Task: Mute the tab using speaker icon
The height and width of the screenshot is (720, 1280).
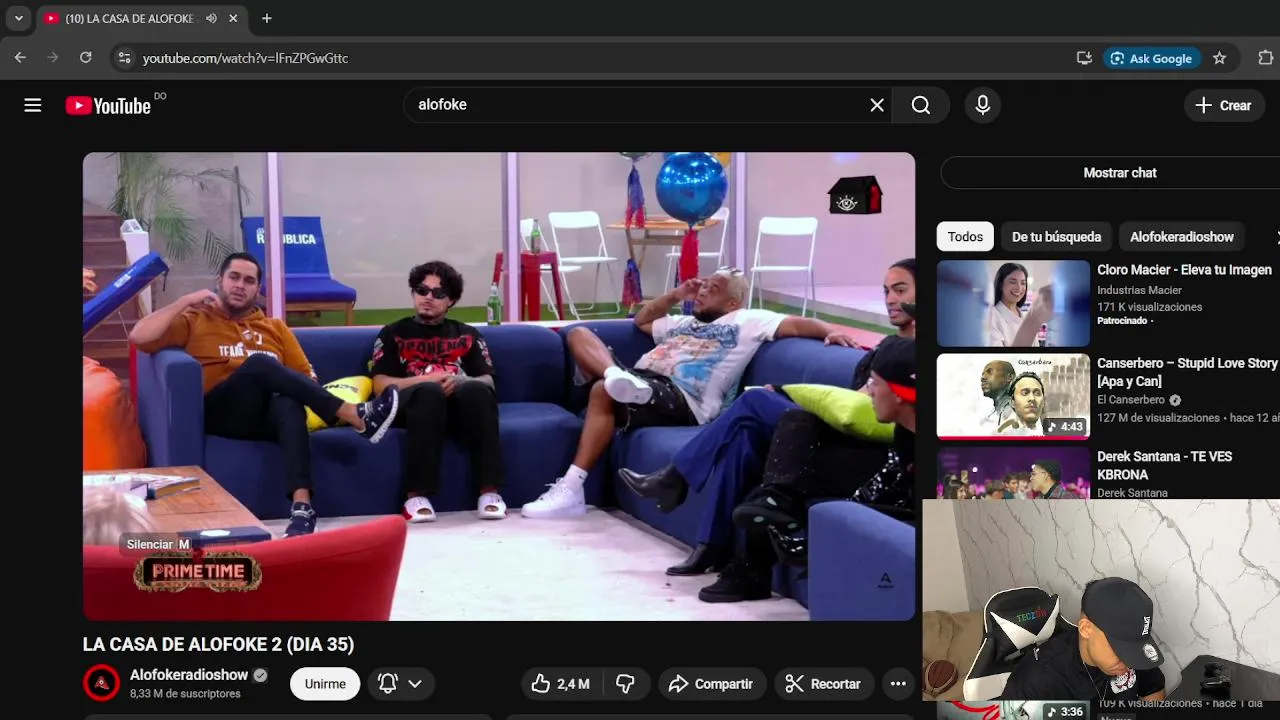Action: [x=211, y=18]
